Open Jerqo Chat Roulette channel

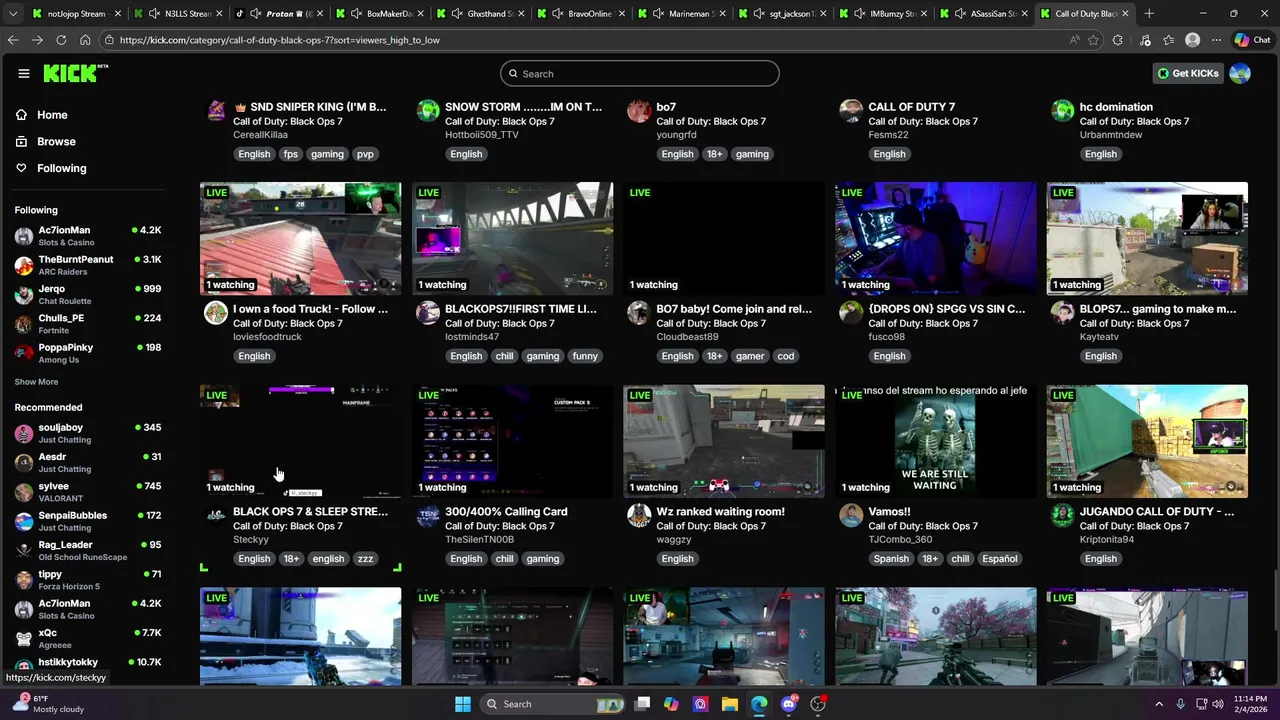click(x=87, y=295)
